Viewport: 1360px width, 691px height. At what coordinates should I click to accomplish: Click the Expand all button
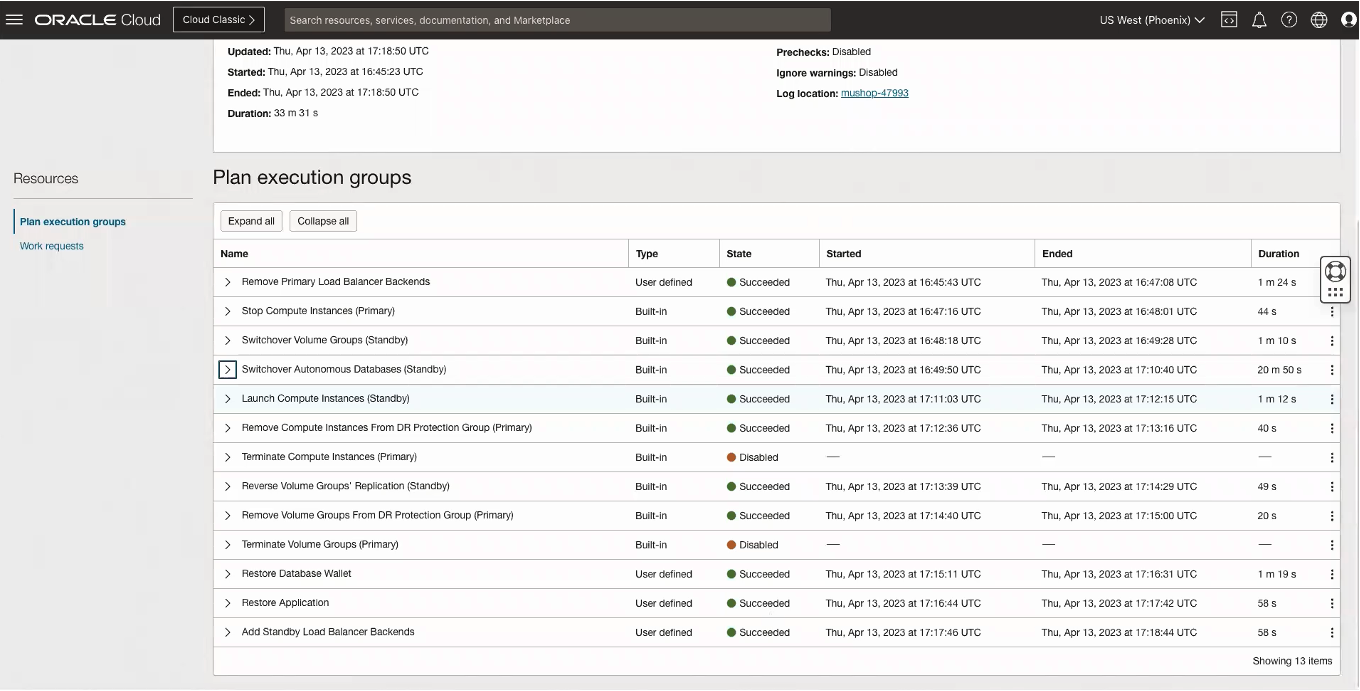[251, 220]
